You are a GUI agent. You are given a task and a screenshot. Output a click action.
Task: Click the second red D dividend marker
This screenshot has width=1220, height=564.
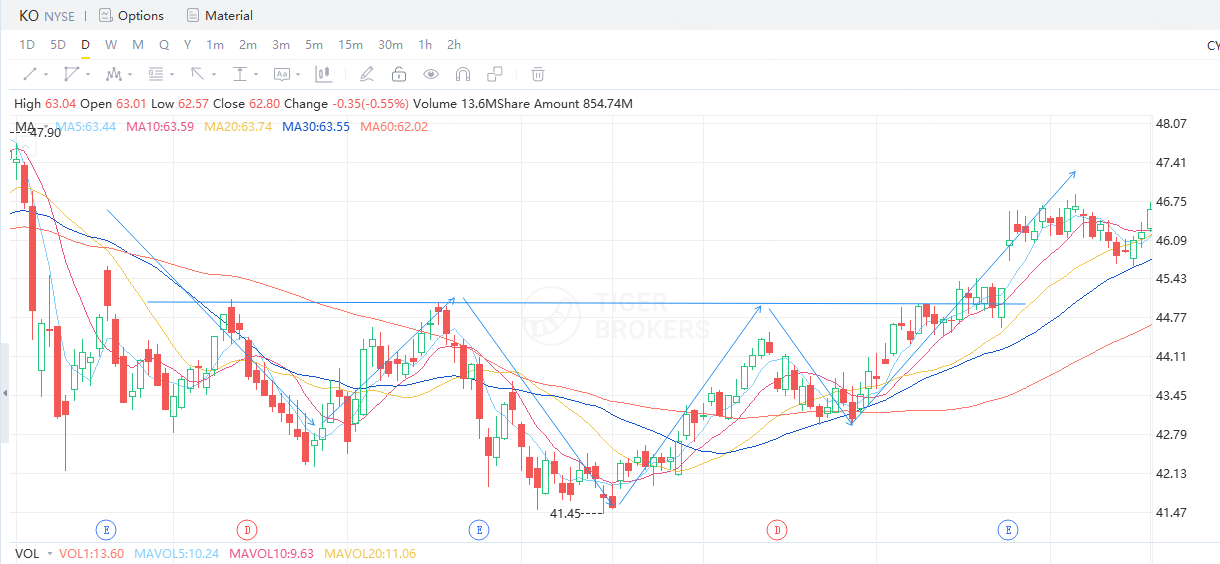777,528
